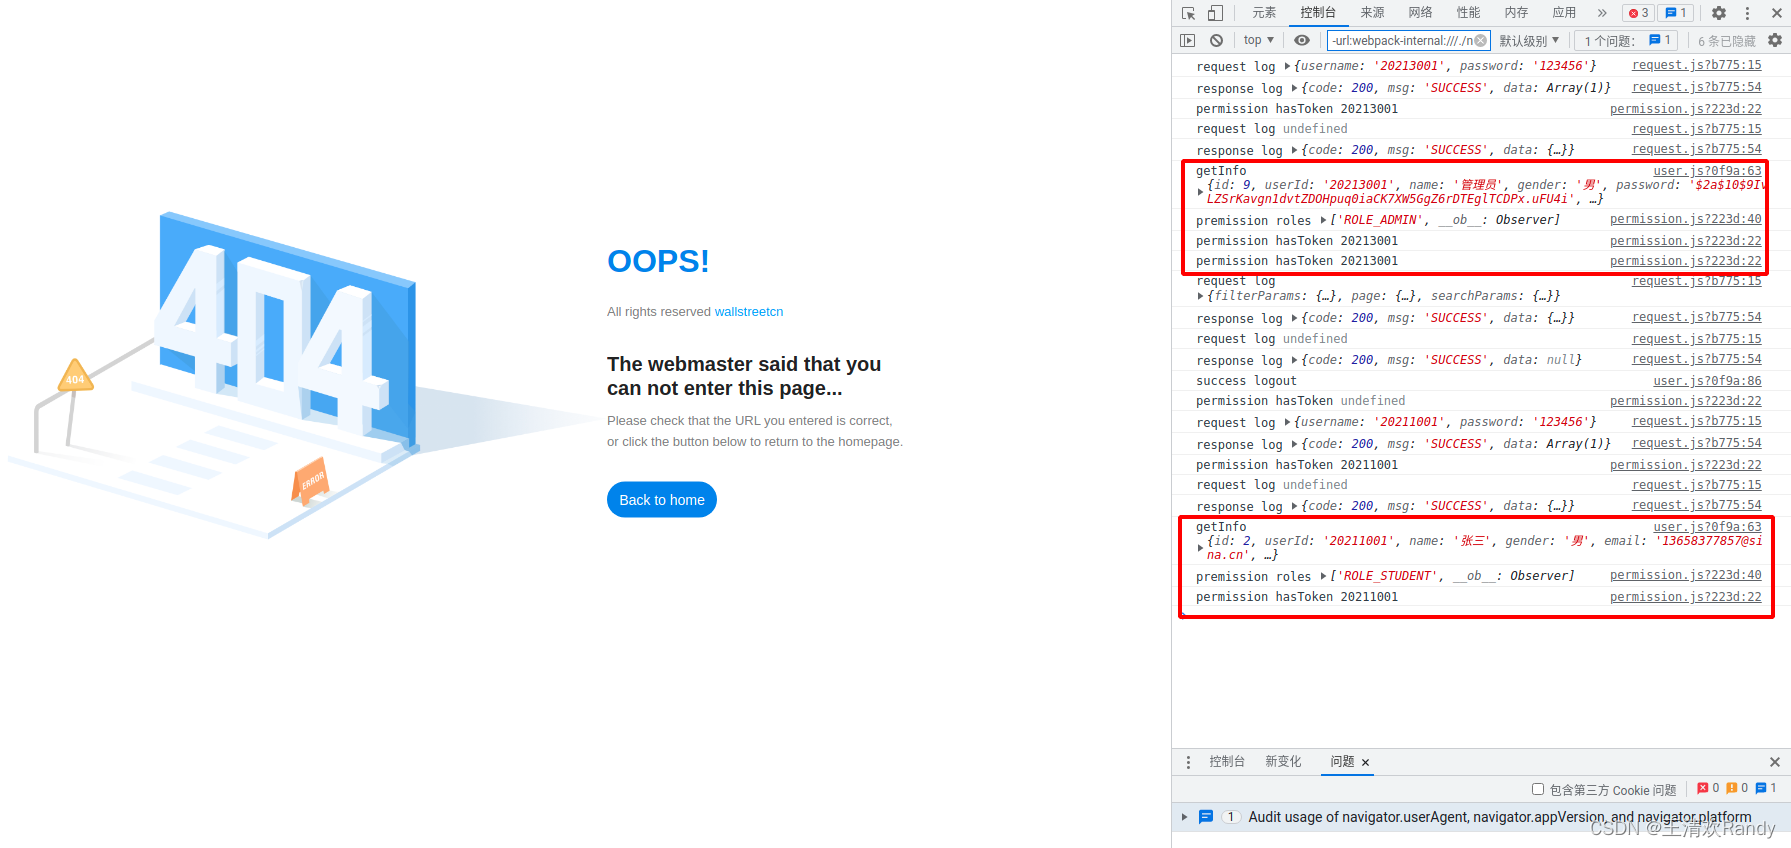
Task: Switch to the 新变化 (What's new) tab
Action: (x=1283, y=762)
